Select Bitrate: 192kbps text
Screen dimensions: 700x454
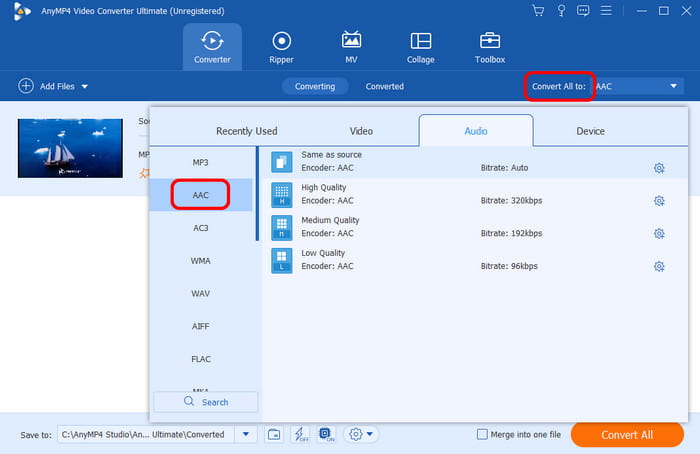511,233
